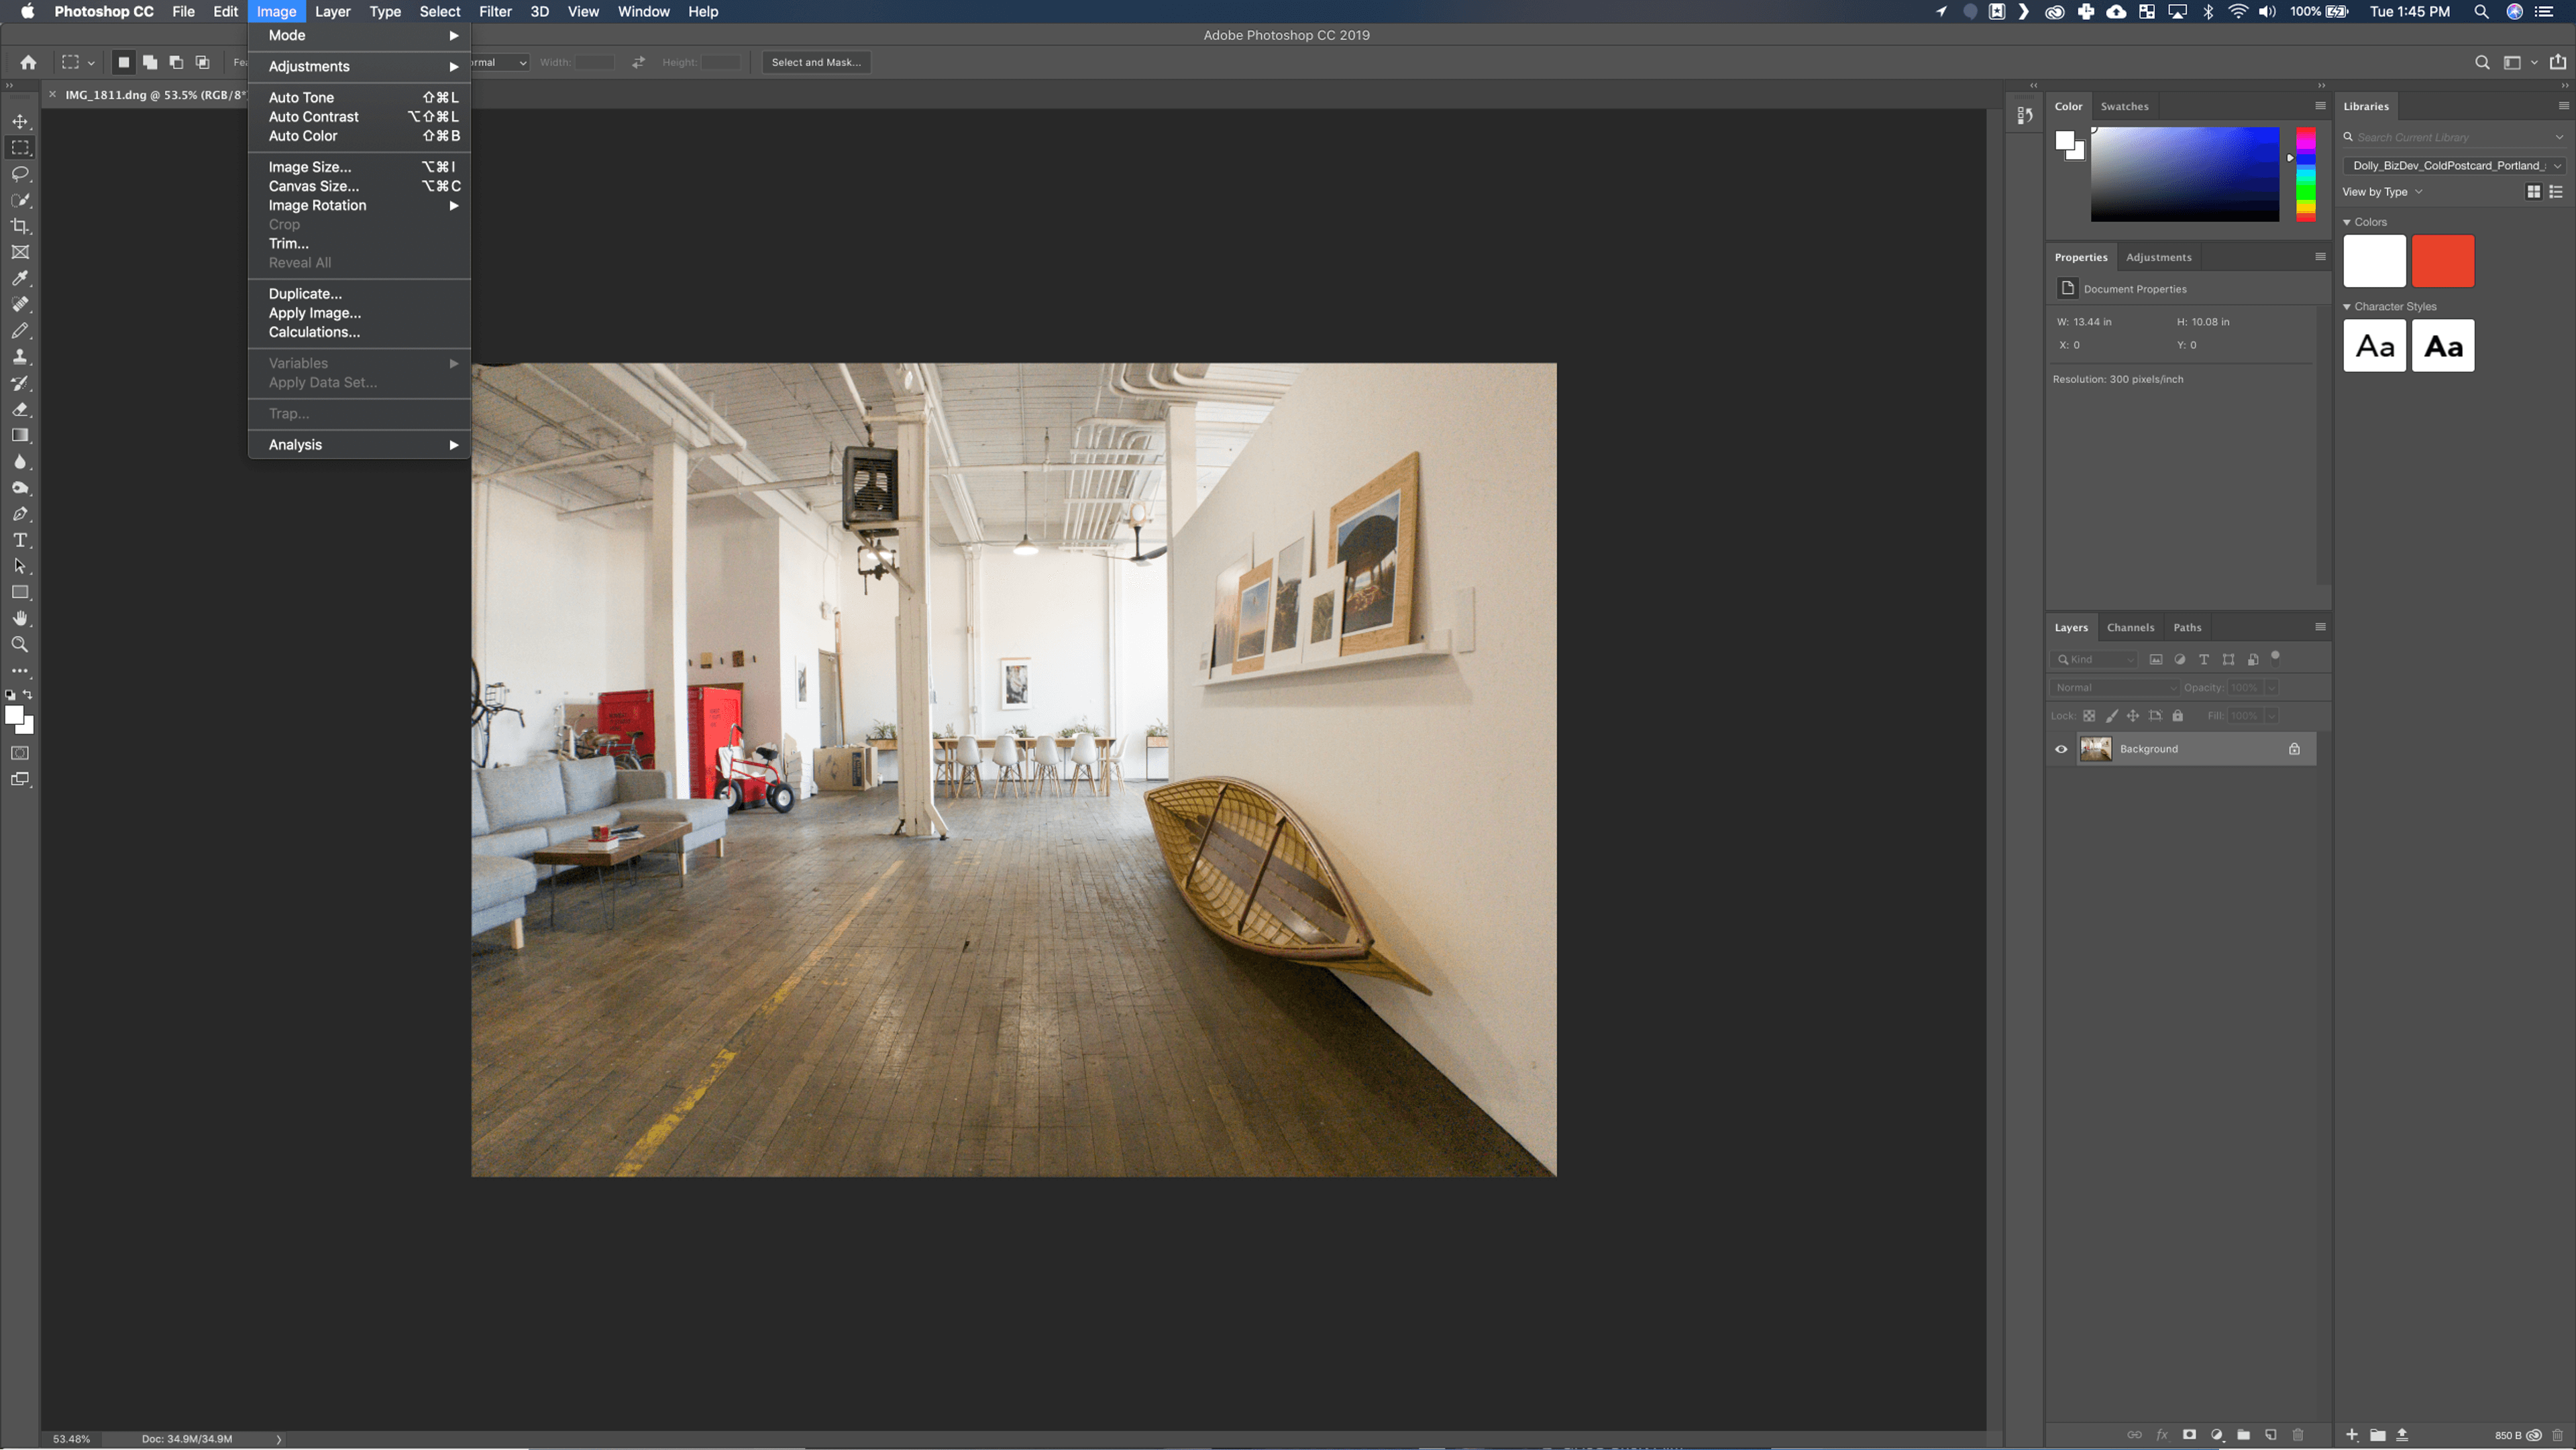The width and height of the screenshot is (2576, 1450).
Task: Select the Dodge tool
Action: tap(20, 488)
